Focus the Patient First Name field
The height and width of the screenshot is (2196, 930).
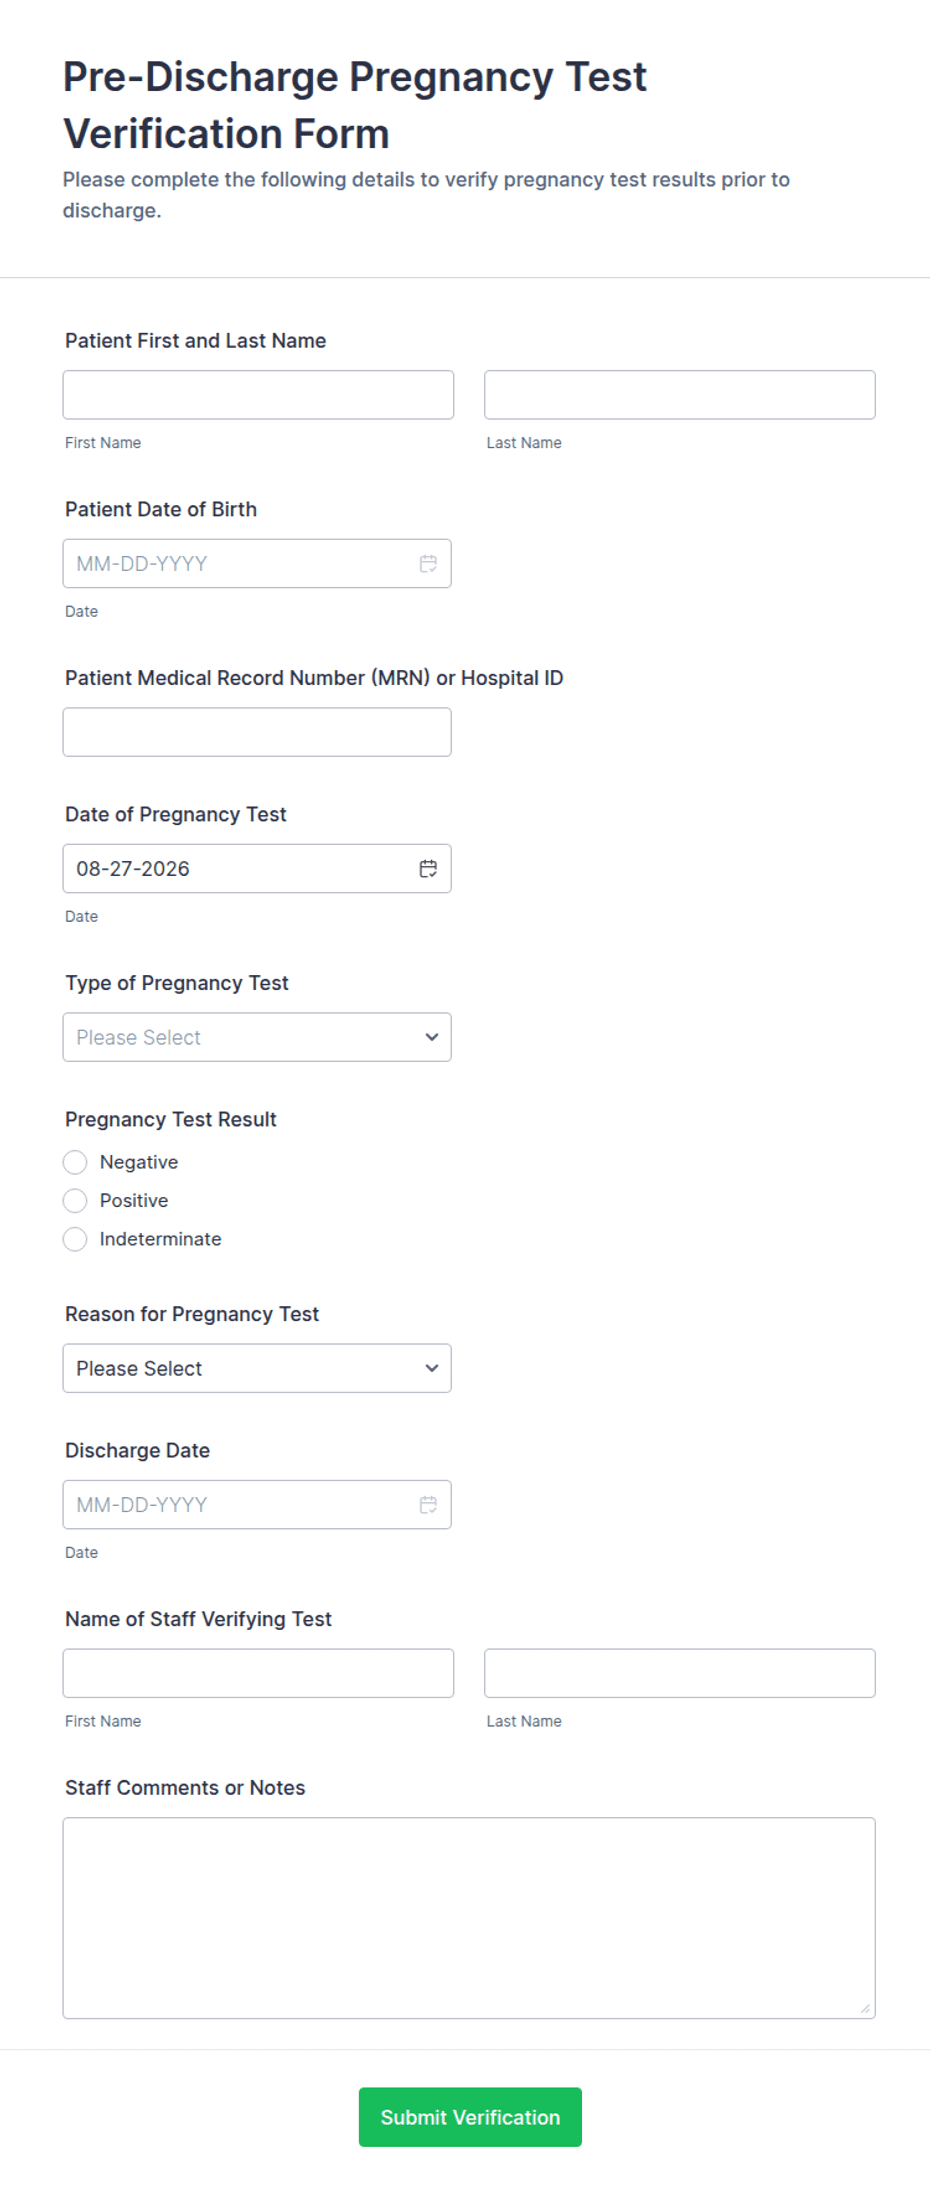258,395
